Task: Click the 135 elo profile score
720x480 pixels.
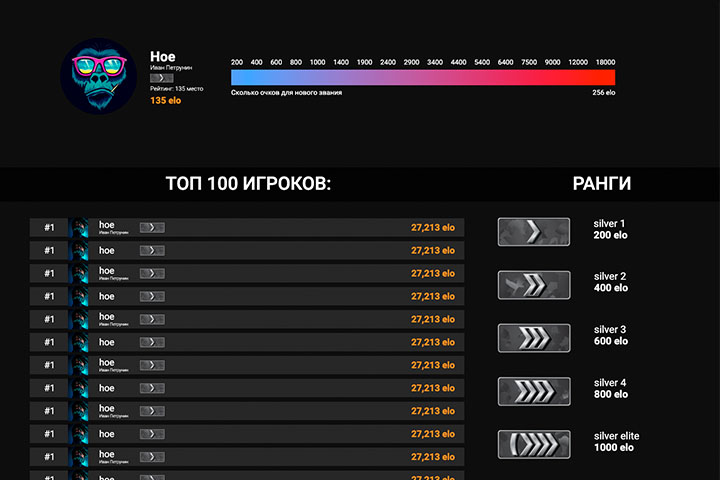Action: coord(165,100)
